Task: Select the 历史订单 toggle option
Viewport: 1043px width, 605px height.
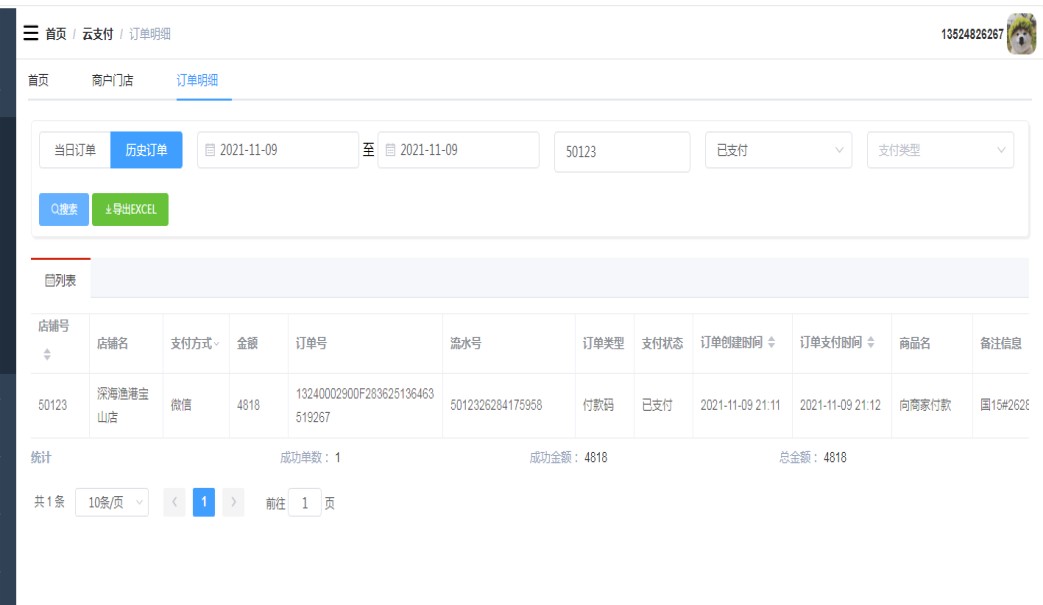Action: [x=146, y=151]
